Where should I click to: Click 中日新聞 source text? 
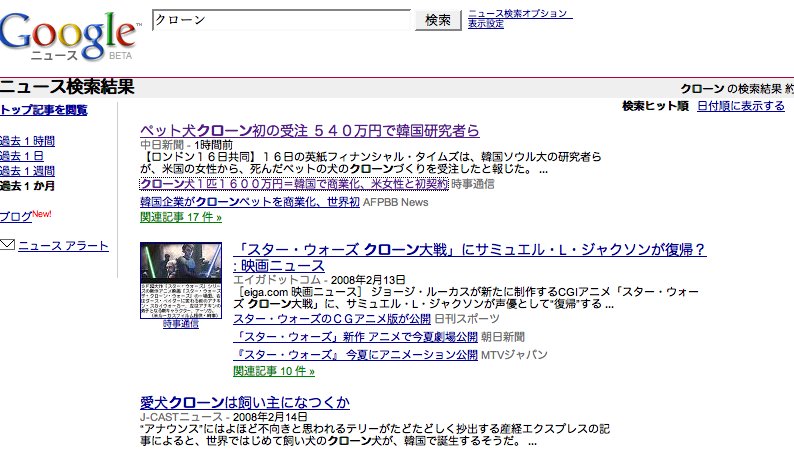click(x=162, y=145)
